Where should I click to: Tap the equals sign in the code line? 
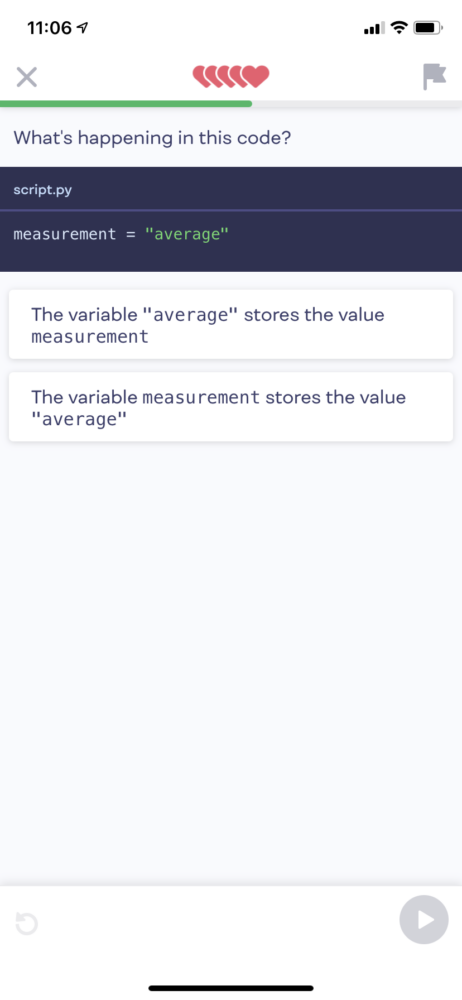click(x=130, y=235)
